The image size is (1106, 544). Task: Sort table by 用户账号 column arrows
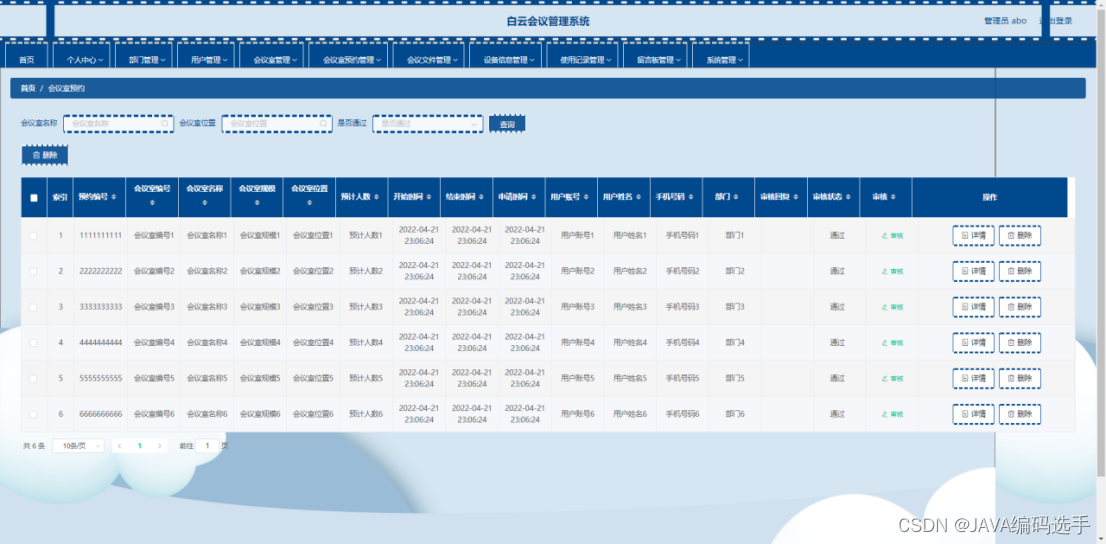[x=586, y=198]
